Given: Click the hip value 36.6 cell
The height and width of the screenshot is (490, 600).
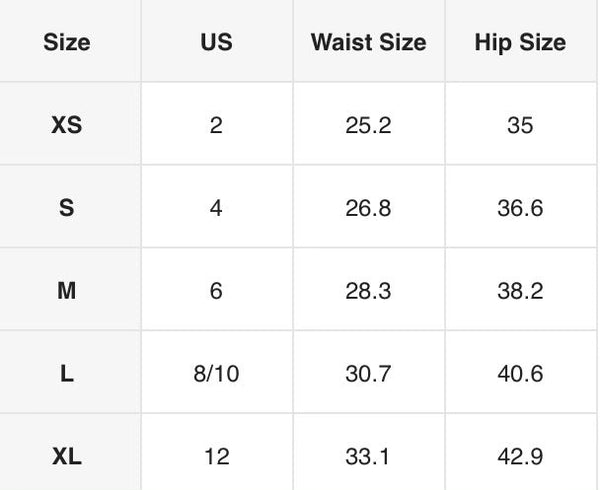Looking at the screenshot, I should (520, 208).
